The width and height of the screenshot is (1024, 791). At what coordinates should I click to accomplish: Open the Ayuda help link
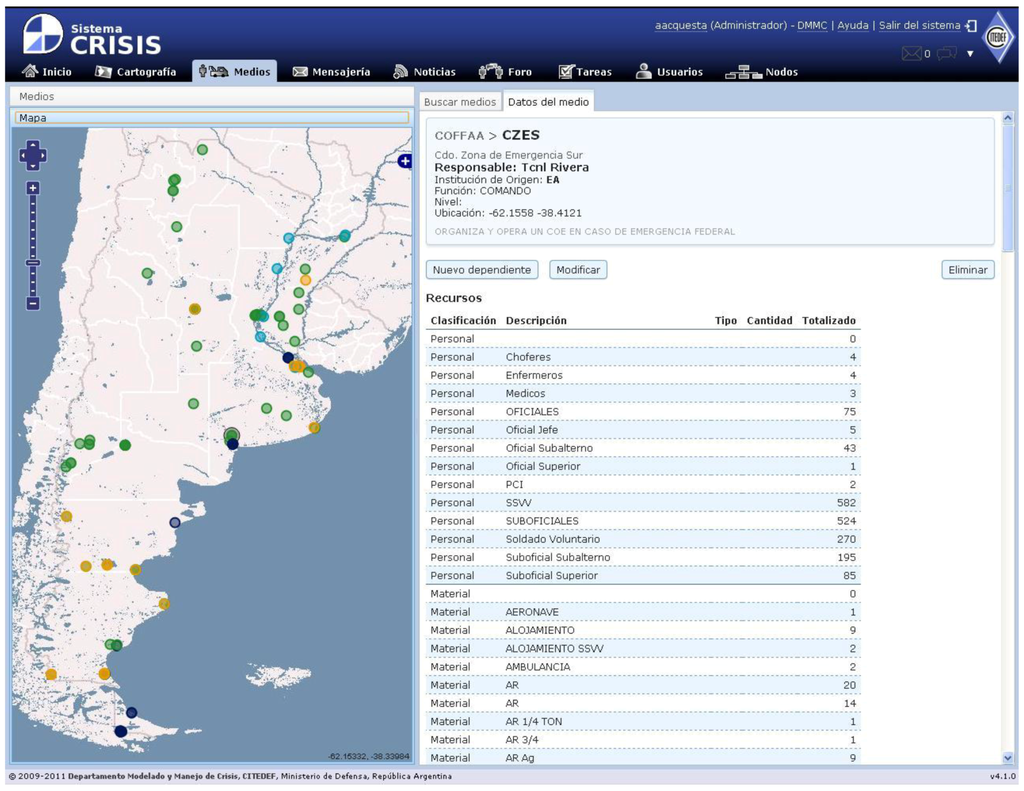(x=853, y=25)
